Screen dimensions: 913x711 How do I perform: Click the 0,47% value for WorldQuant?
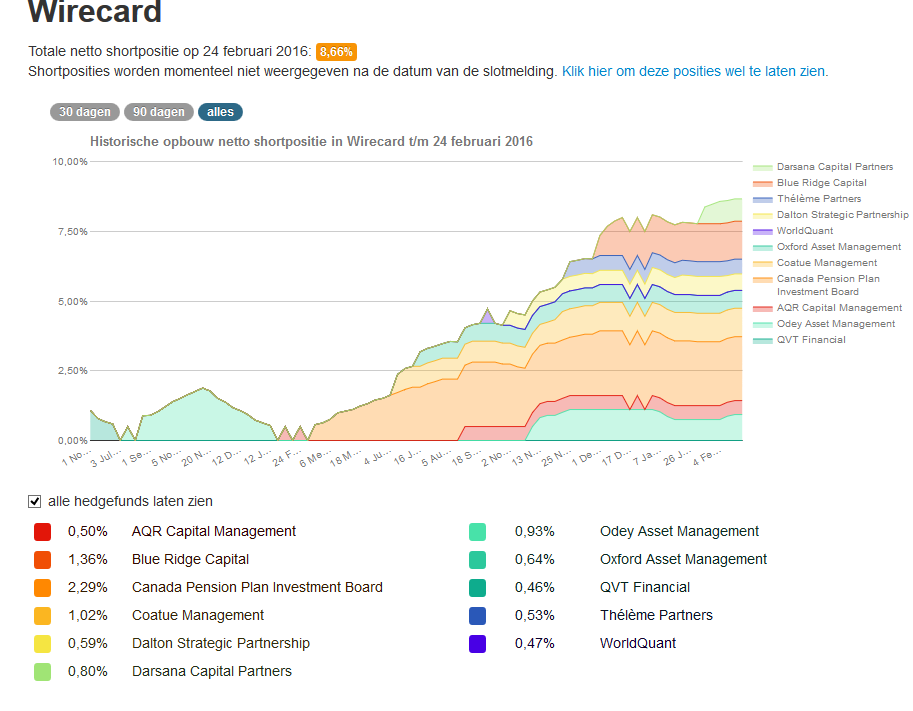[x=535, y=643]
